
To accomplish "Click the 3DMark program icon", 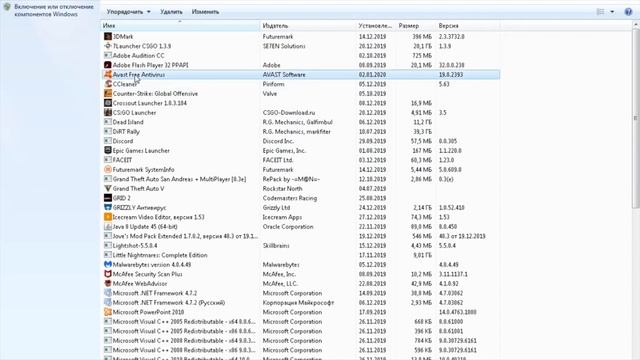I will coord(108,36).
